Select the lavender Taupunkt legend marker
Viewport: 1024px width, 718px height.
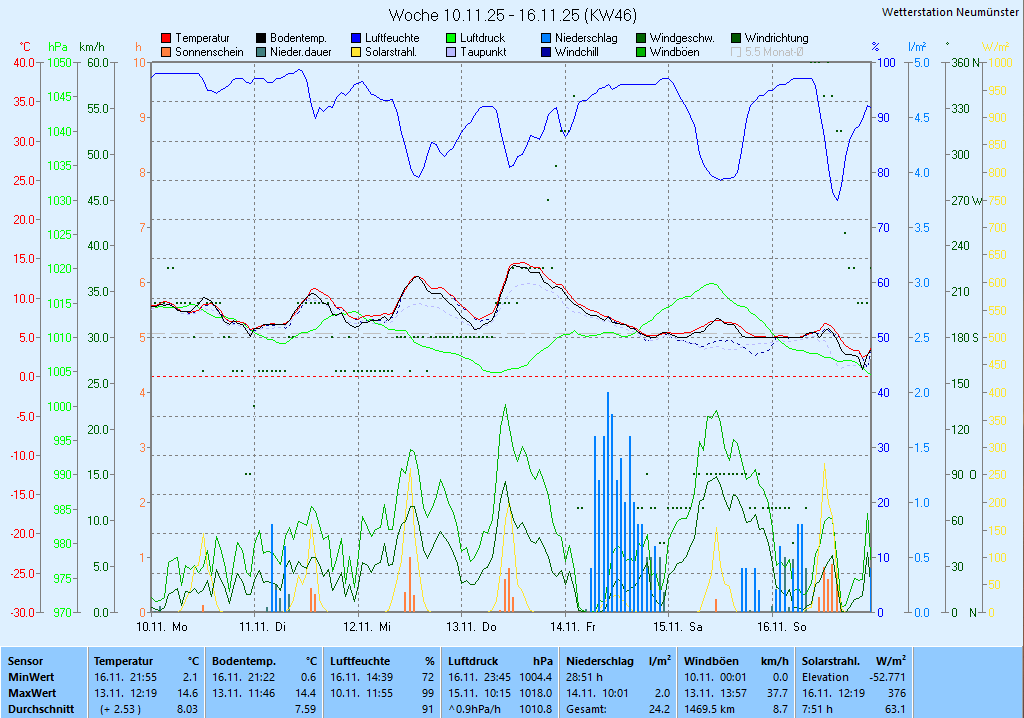(451, 52)
